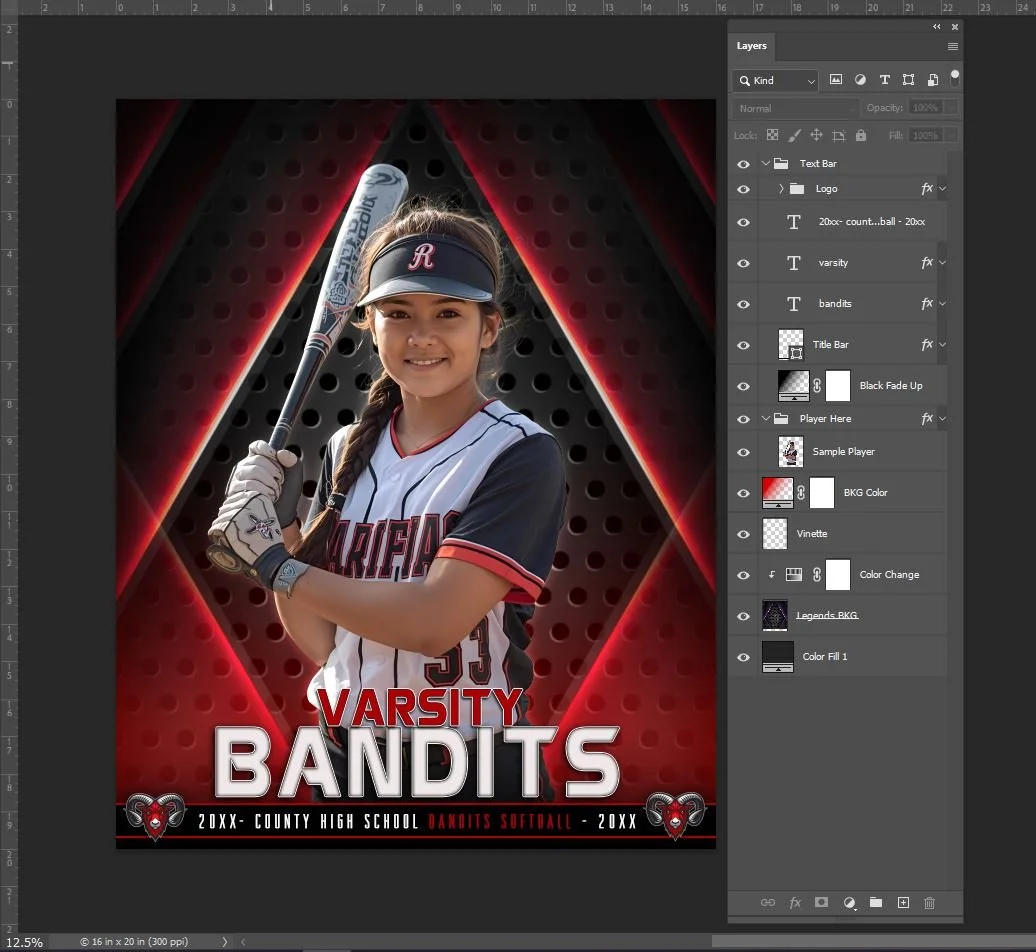Expand bandits layer effects arrow
This screenshot has width=1036, height=952.
click(942, 303)
